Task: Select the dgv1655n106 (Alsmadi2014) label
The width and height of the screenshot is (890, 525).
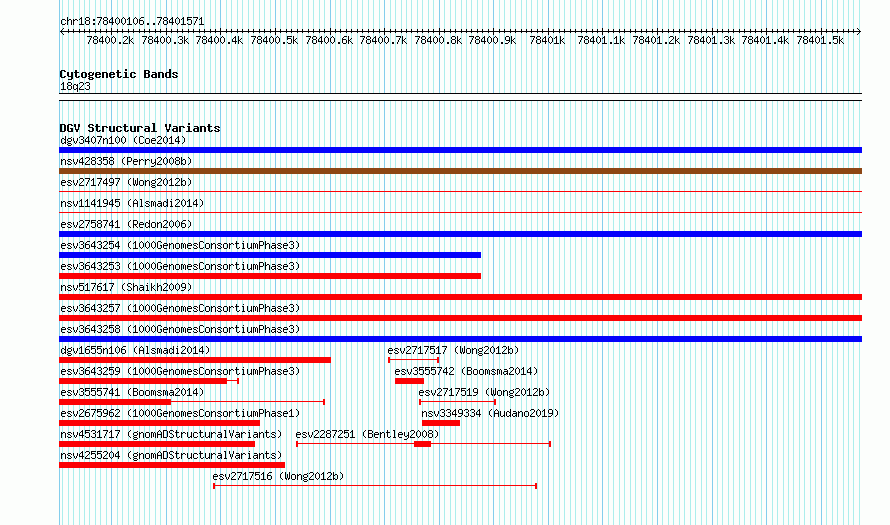Action: coord(135,350)
